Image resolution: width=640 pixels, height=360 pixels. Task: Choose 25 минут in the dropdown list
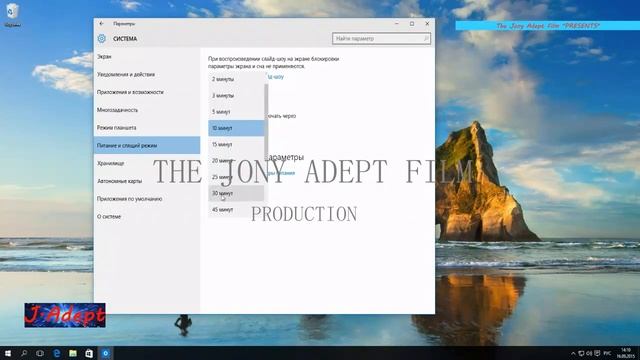(x=236, y=177)
